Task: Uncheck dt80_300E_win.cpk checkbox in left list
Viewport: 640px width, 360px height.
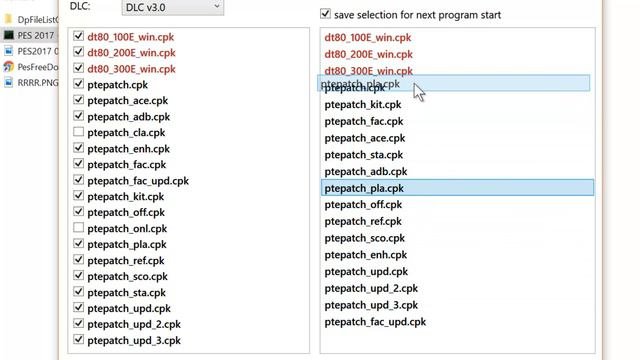Action: click(x=78, y=68)
